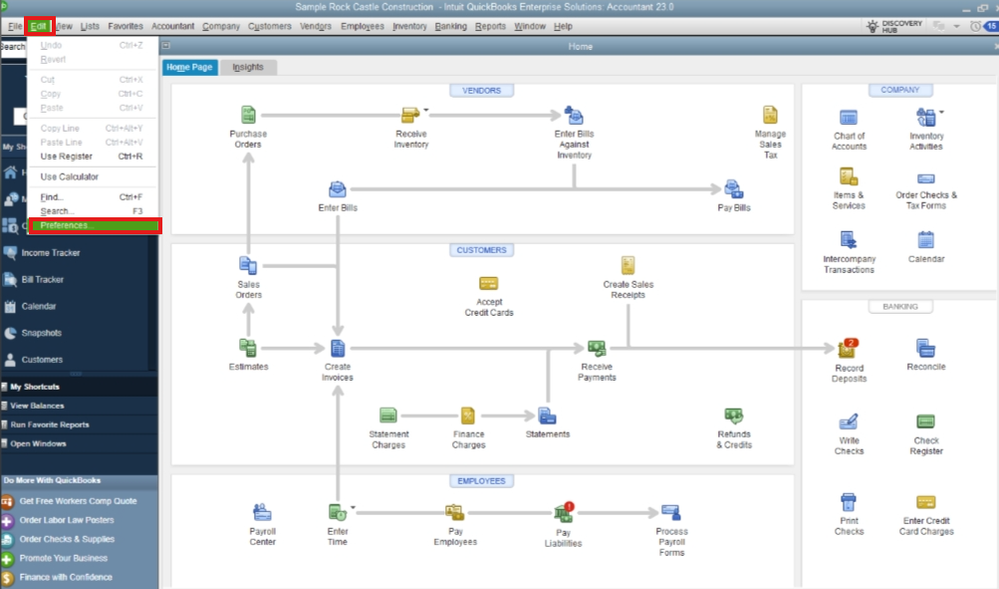Open the Accountant menu
999x589 pixels.
click(x=173, y=26)
